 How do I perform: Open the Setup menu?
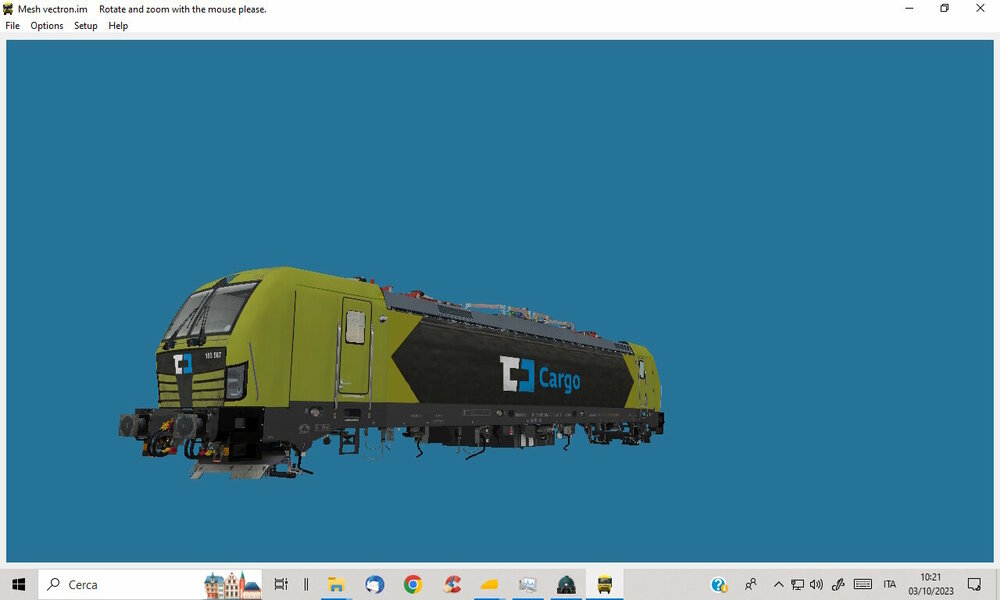pos(85,26)
